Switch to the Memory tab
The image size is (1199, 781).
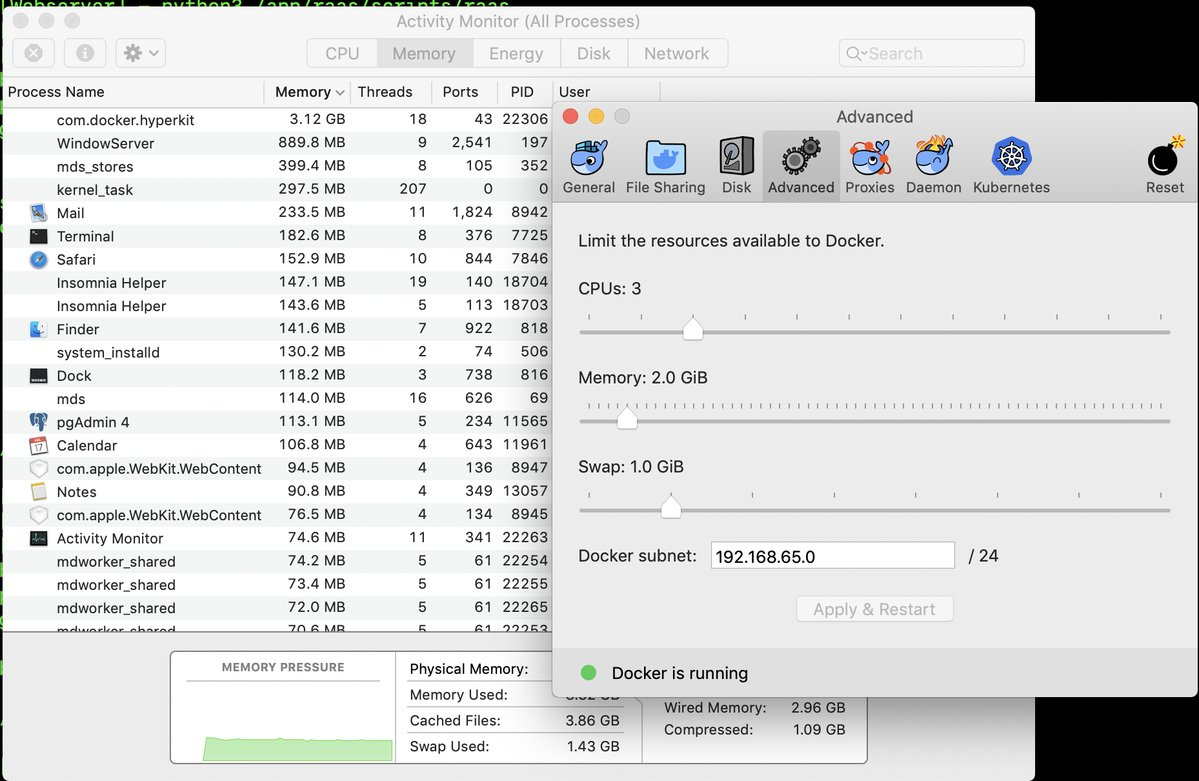pyautogui.click(x=424, y=54)
